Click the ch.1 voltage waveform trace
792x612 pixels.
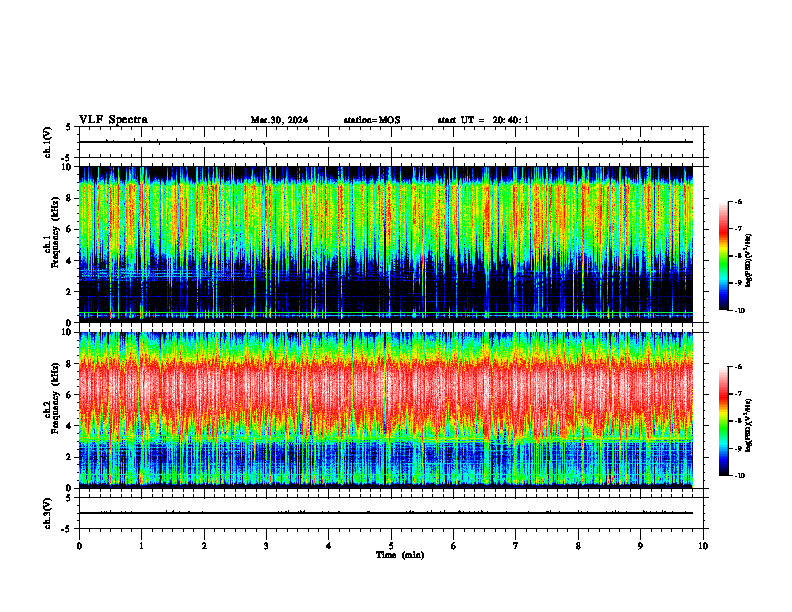click(386, 142)
